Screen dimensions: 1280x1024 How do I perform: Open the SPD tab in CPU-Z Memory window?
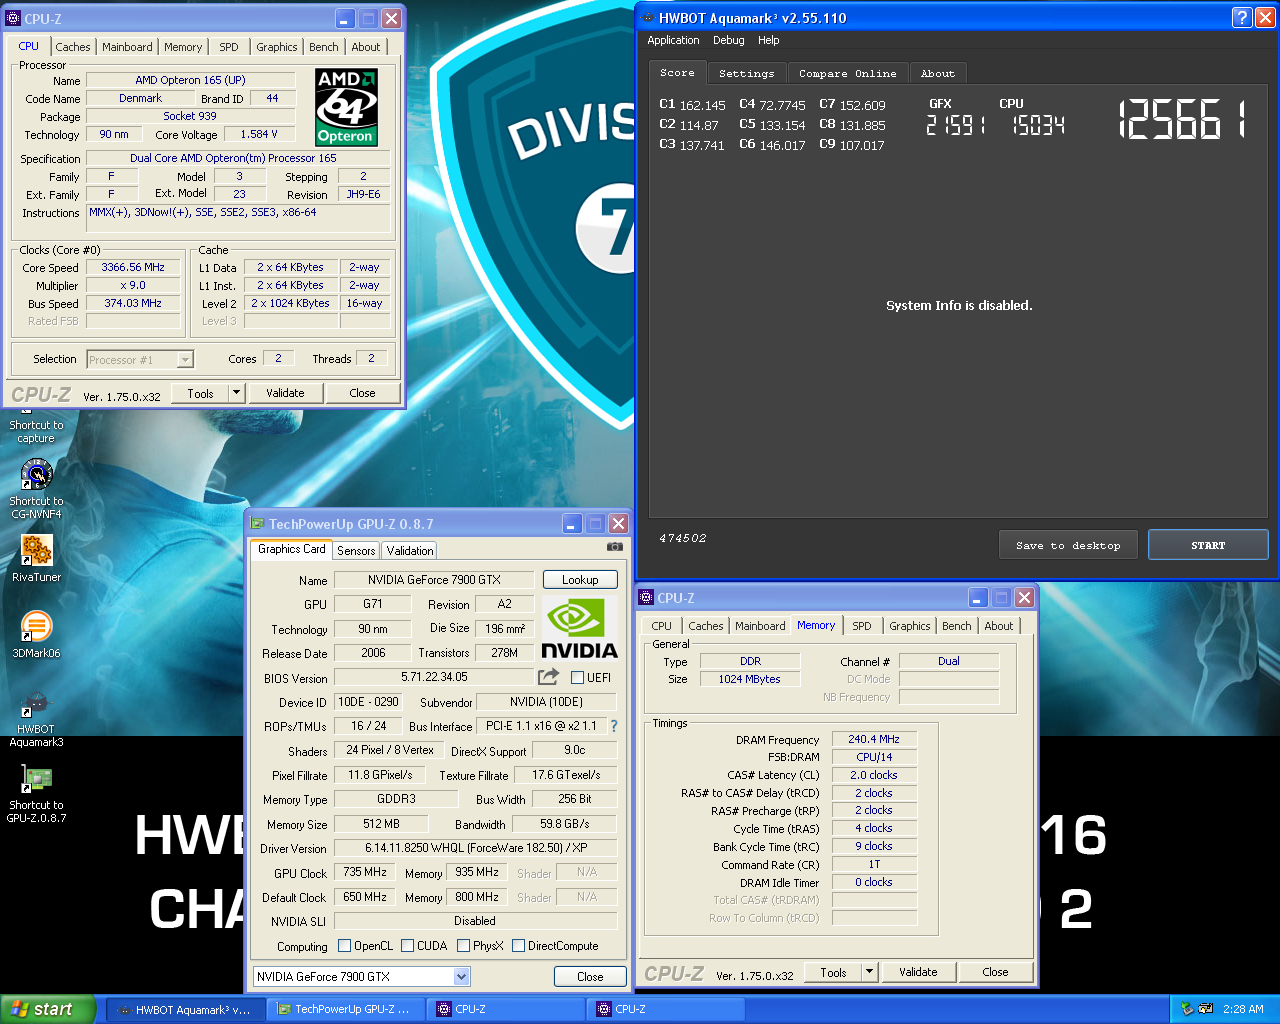[862, 626]
